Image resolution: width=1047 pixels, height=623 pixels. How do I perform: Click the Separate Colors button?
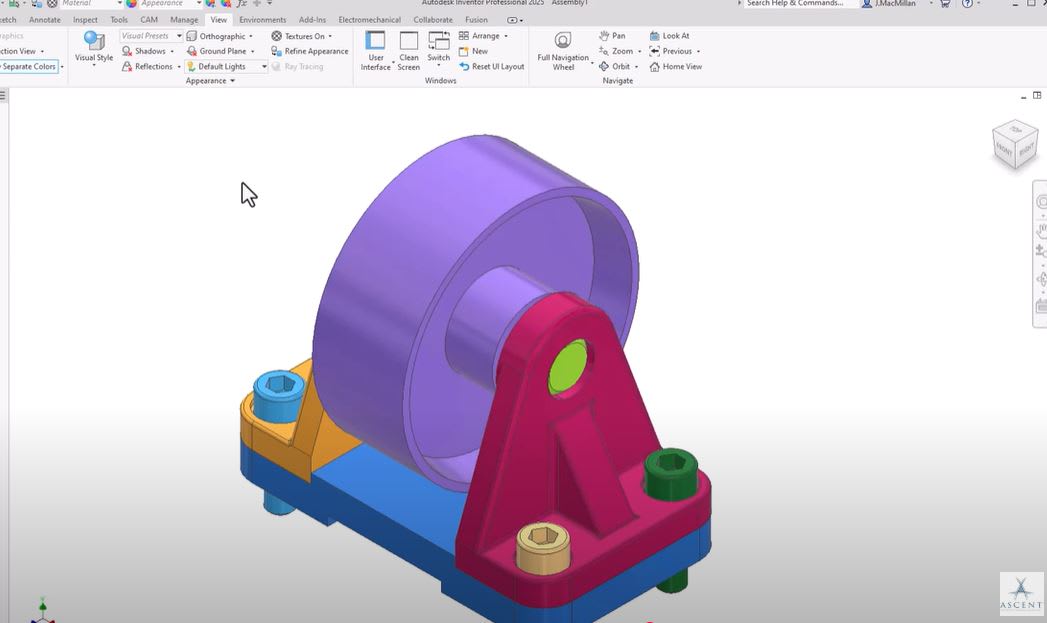[29, 67]
